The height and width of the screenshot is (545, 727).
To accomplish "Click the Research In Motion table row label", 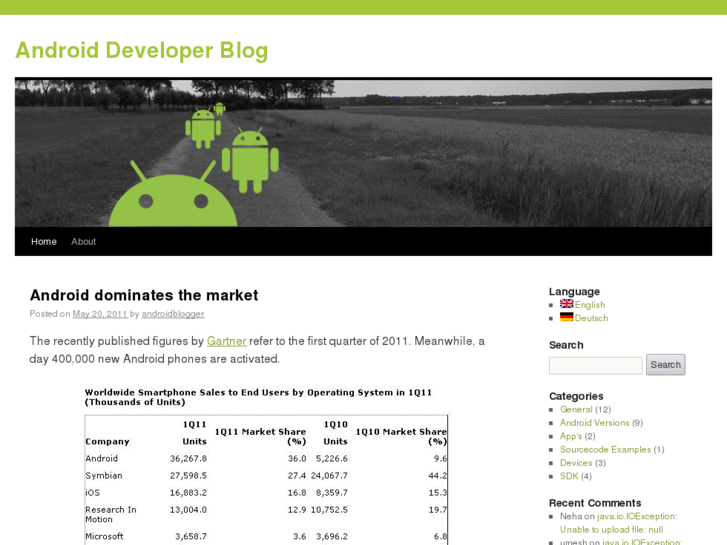I will click(111, 514).
